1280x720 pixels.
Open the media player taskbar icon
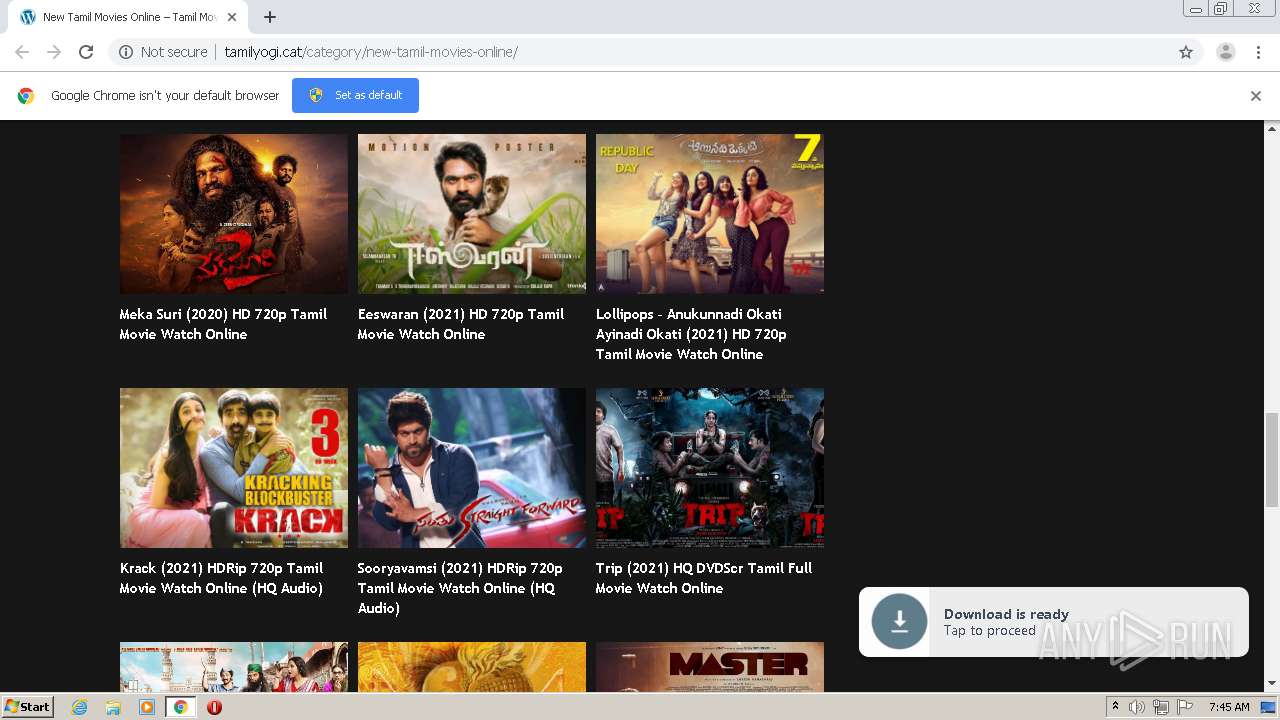pyautogui.click(x=147, y=707)
